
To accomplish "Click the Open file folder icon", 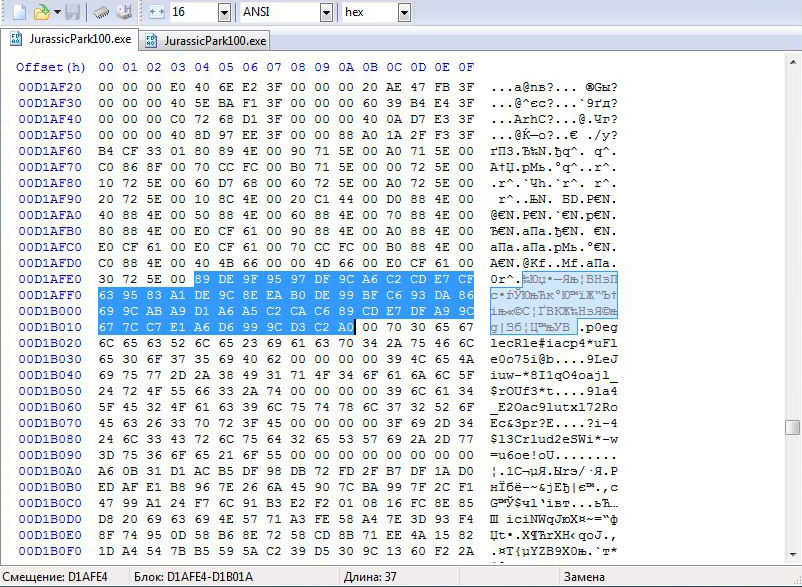I will click(40, 12).
